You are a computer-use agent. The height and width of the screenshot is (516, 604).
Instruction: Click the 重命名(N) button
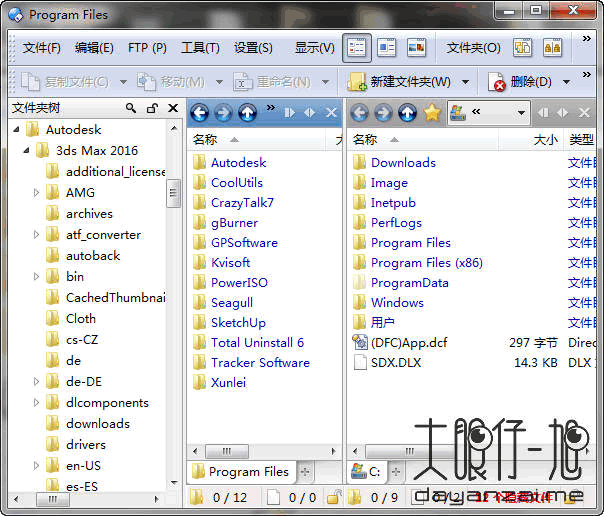272,82
